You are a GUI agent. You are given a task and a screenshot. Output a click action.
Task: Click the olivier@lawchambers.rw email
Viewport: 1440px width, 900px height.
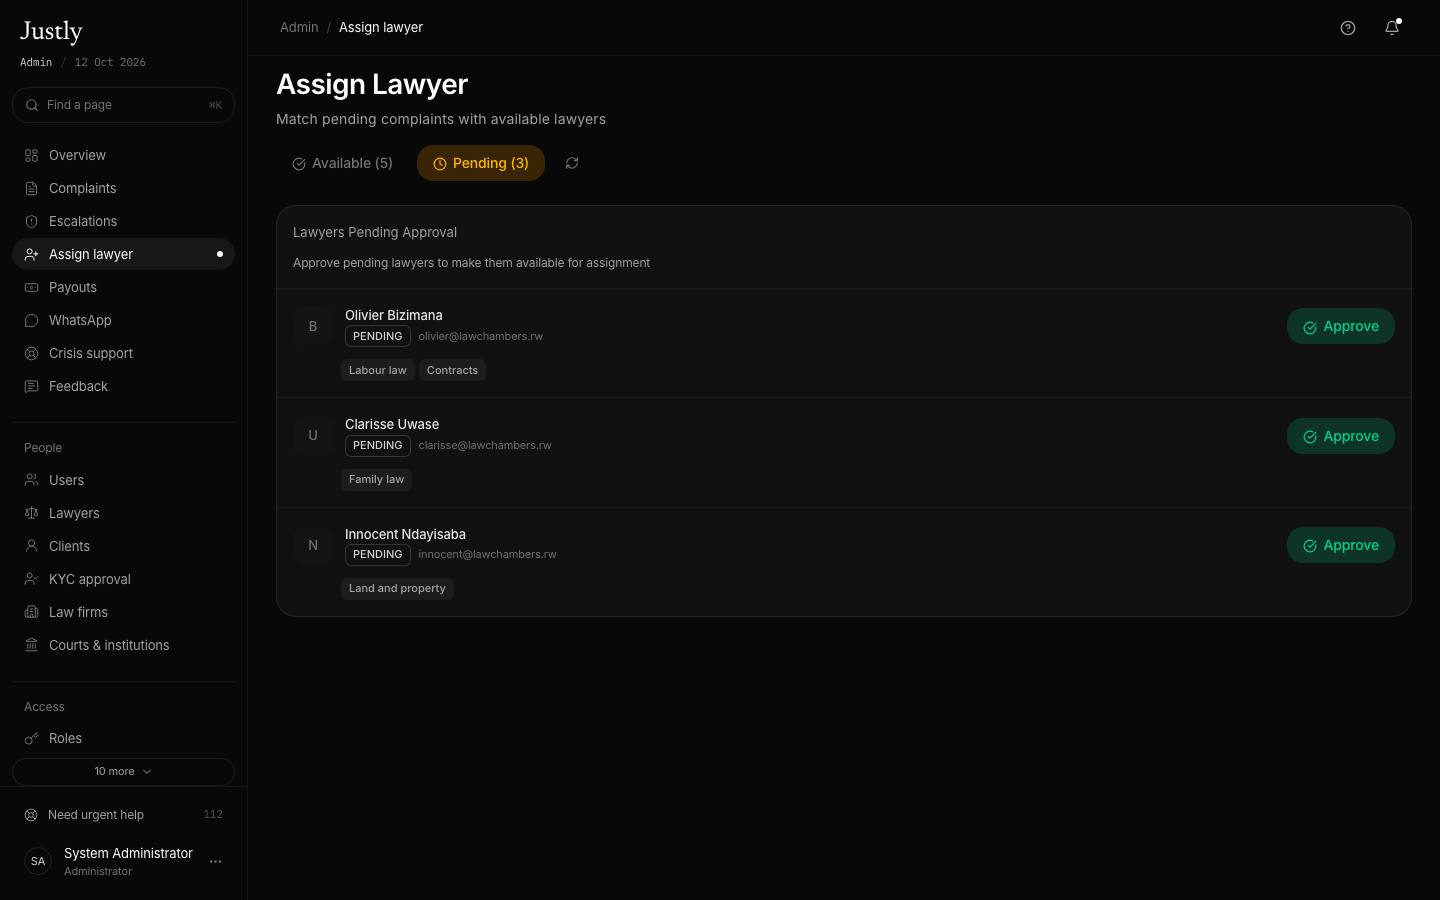481,336
